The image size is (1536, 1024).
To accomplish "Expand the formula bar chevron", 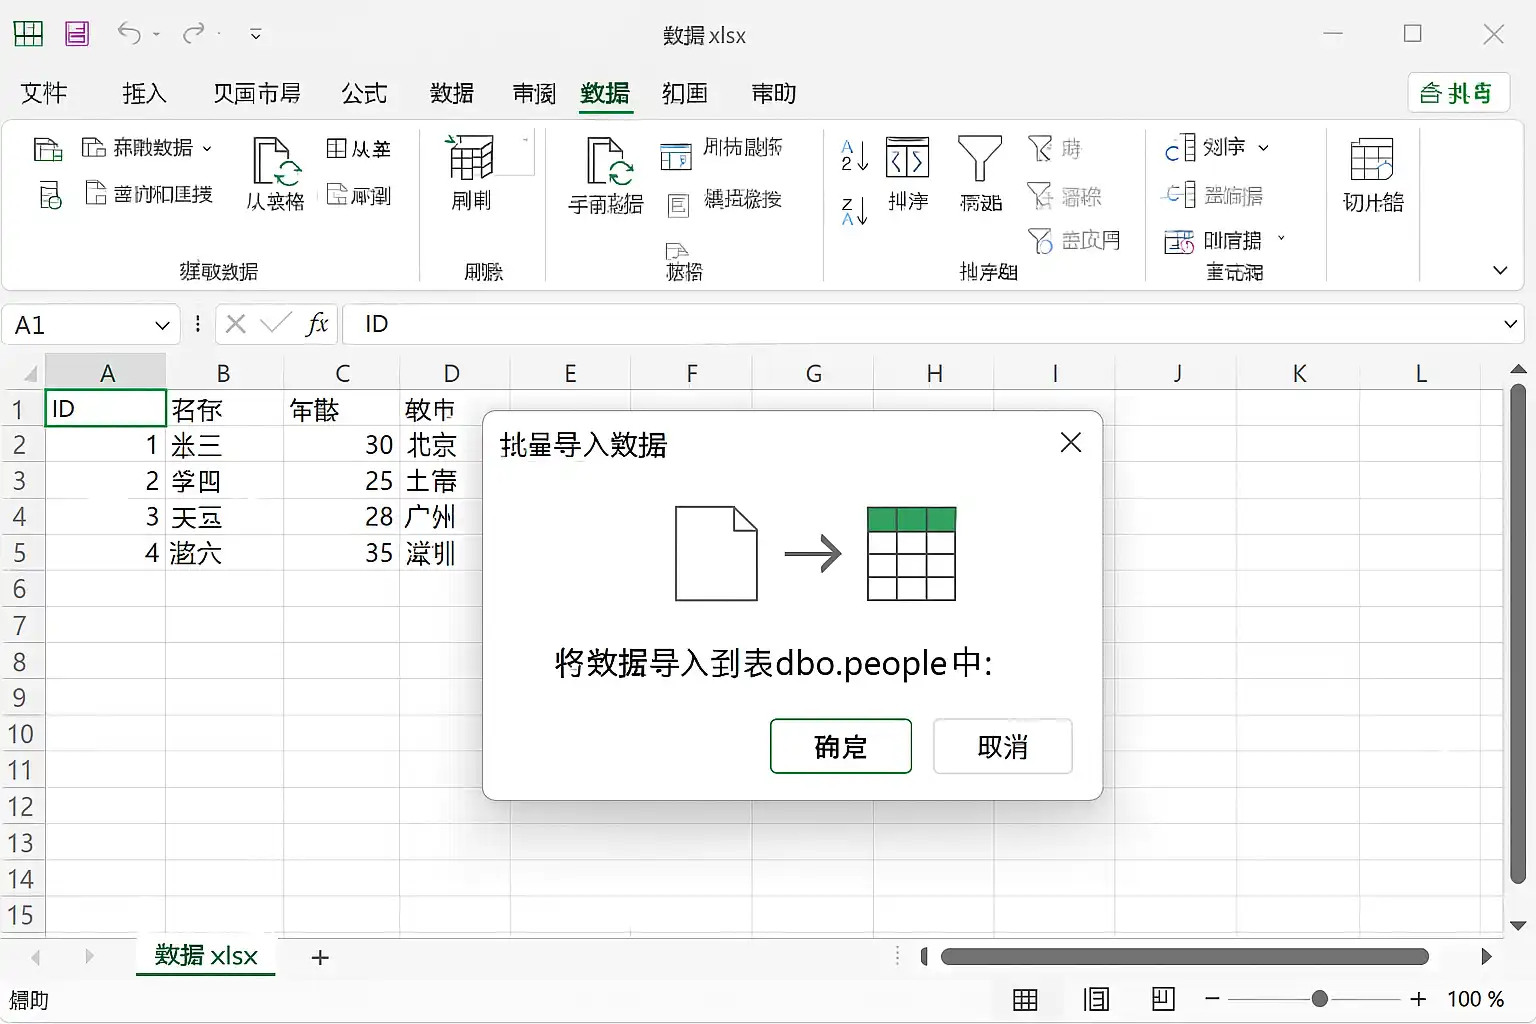I will [1510, 324].
